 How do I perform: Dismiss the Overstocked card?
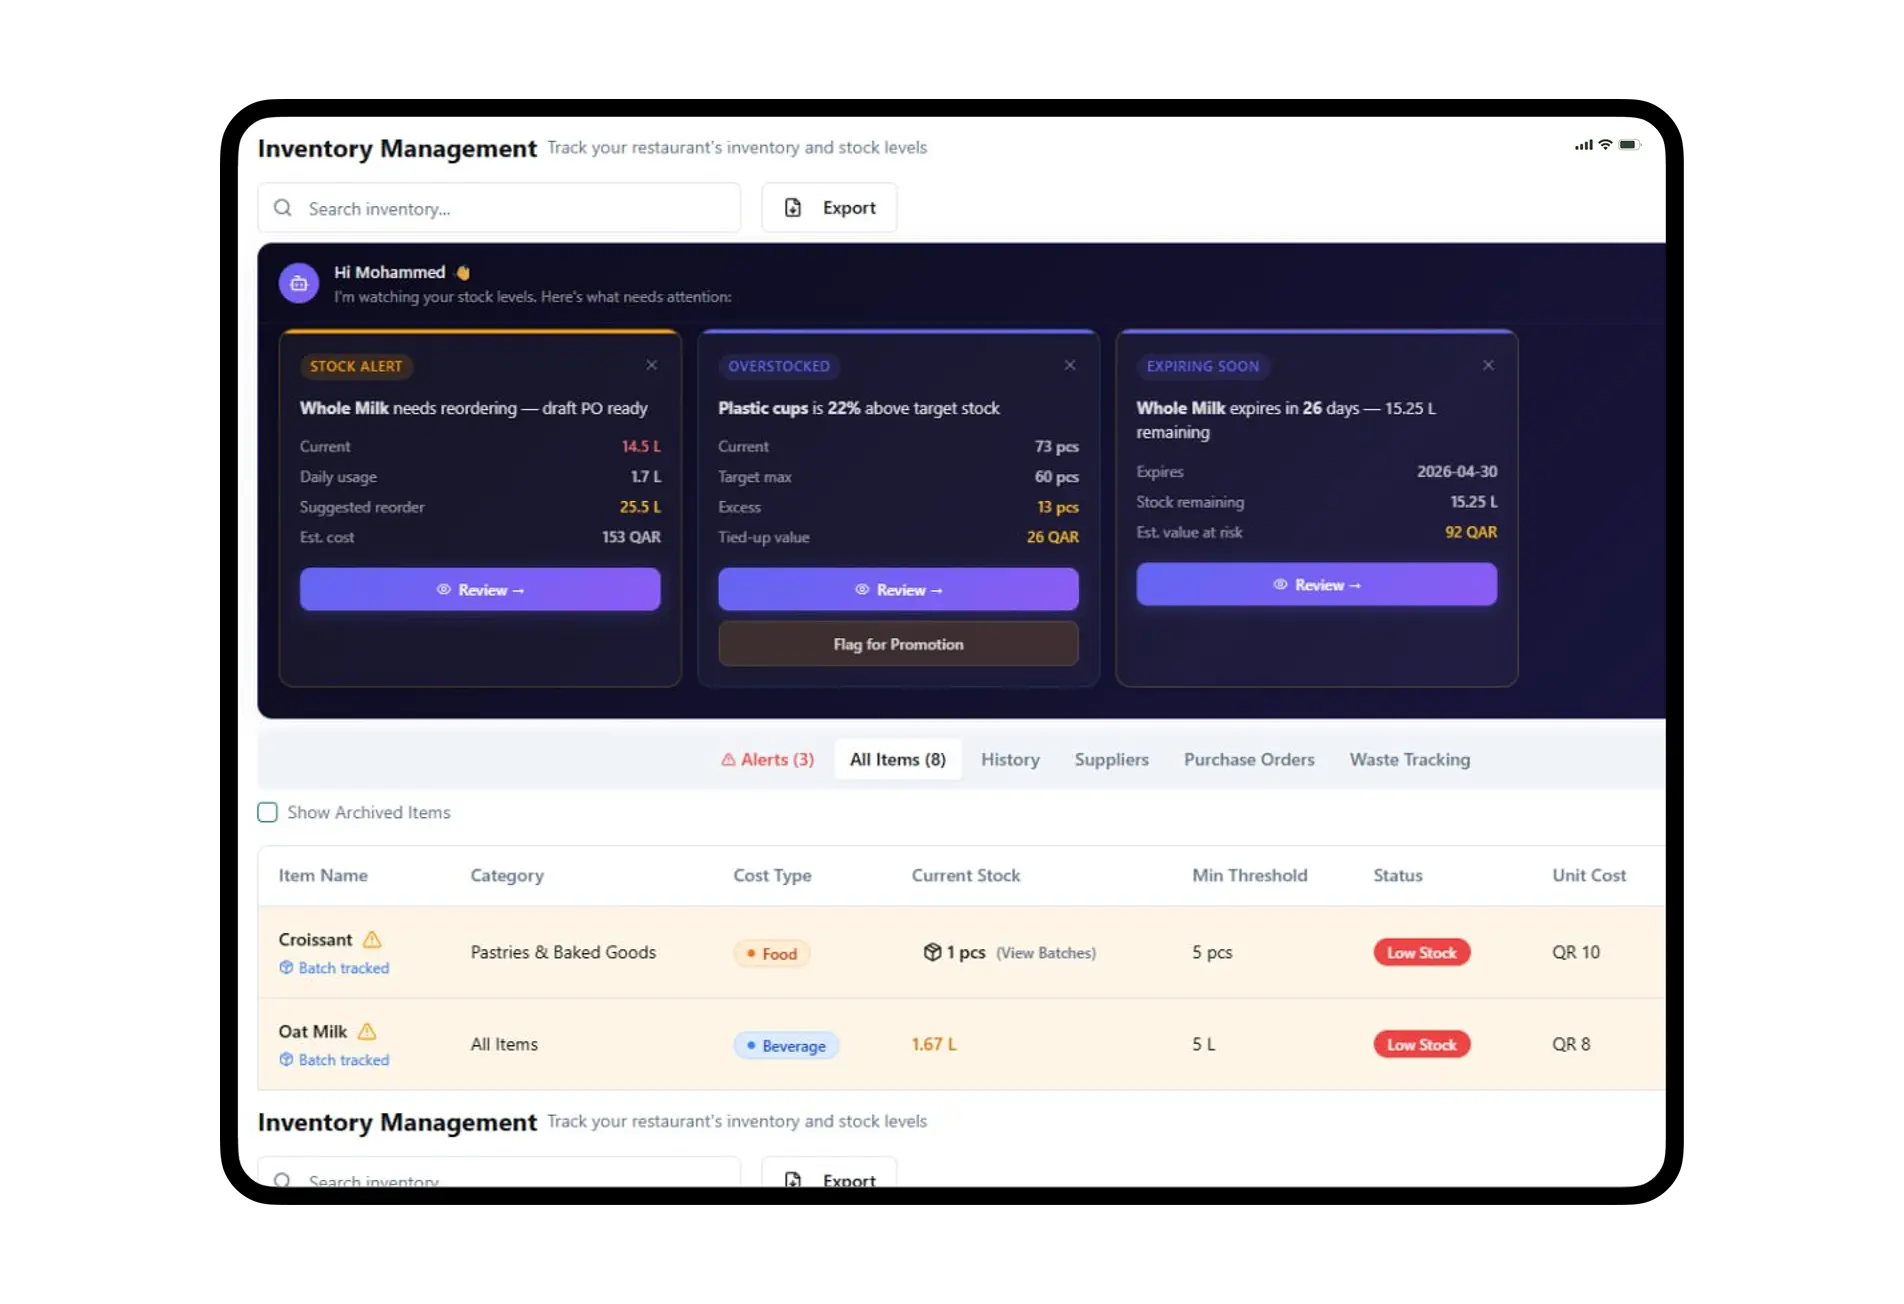point(1070,365)
